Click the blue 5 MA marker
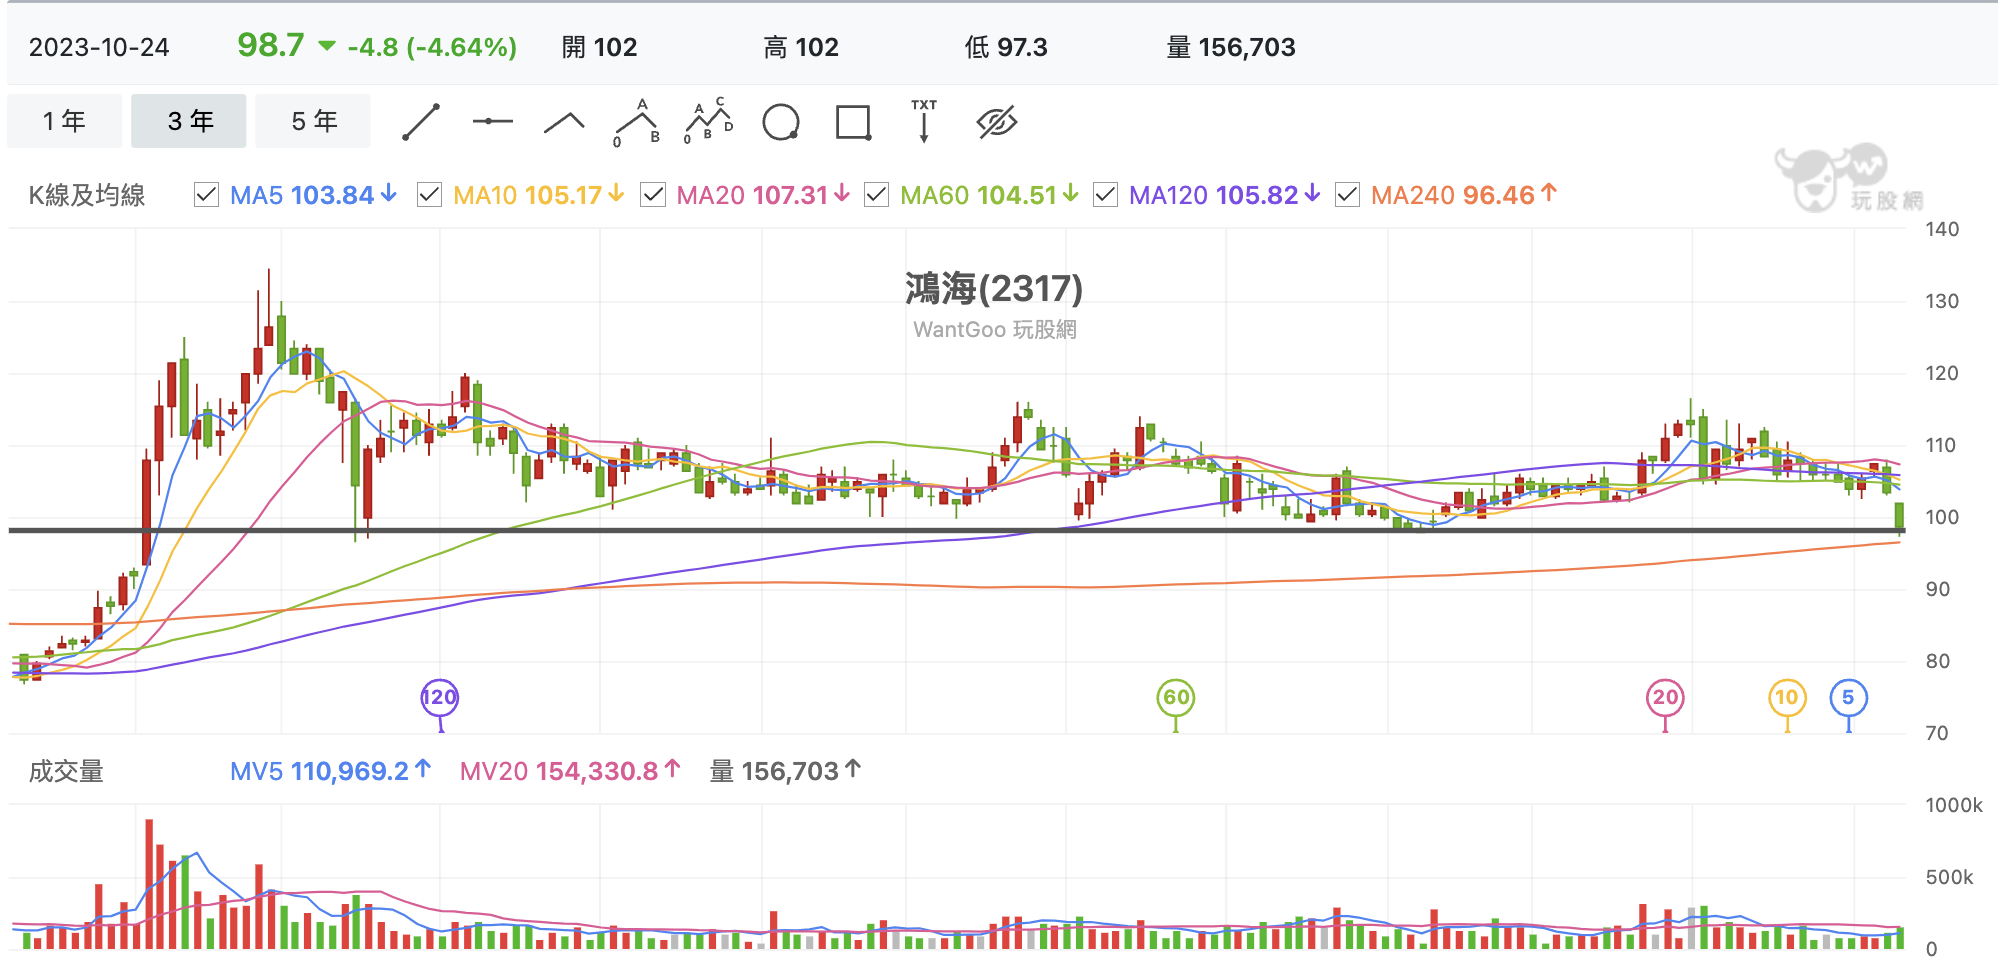The image size is (1998, 964). [x=1848, y=698]
